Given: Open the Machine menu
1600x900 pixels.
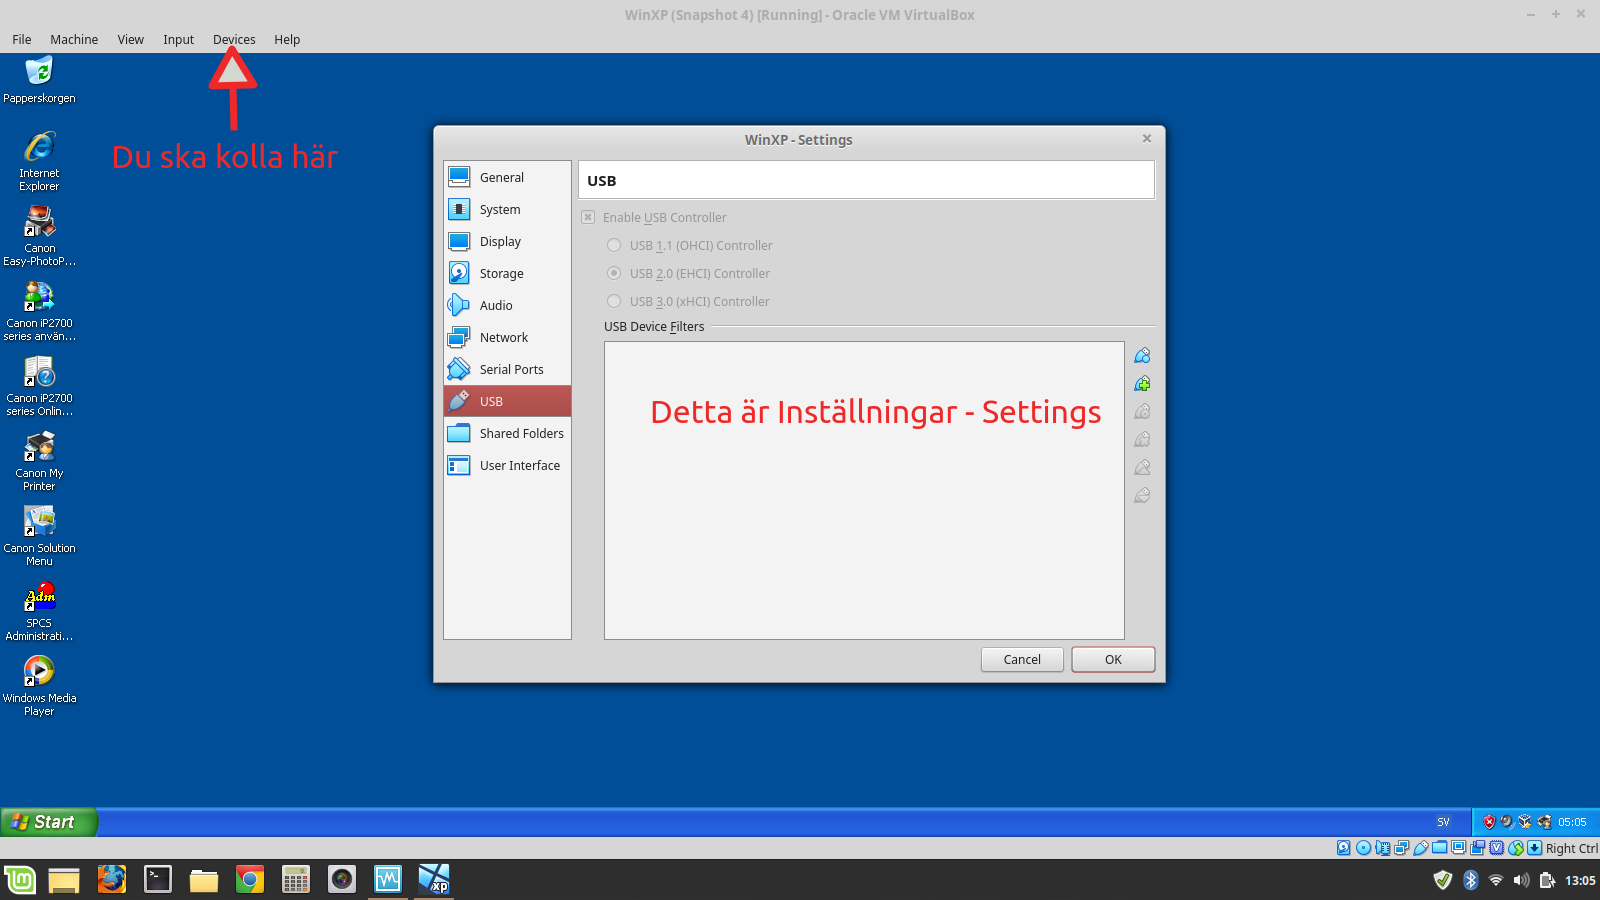Looking at the screenshot, I should point(74,40).
